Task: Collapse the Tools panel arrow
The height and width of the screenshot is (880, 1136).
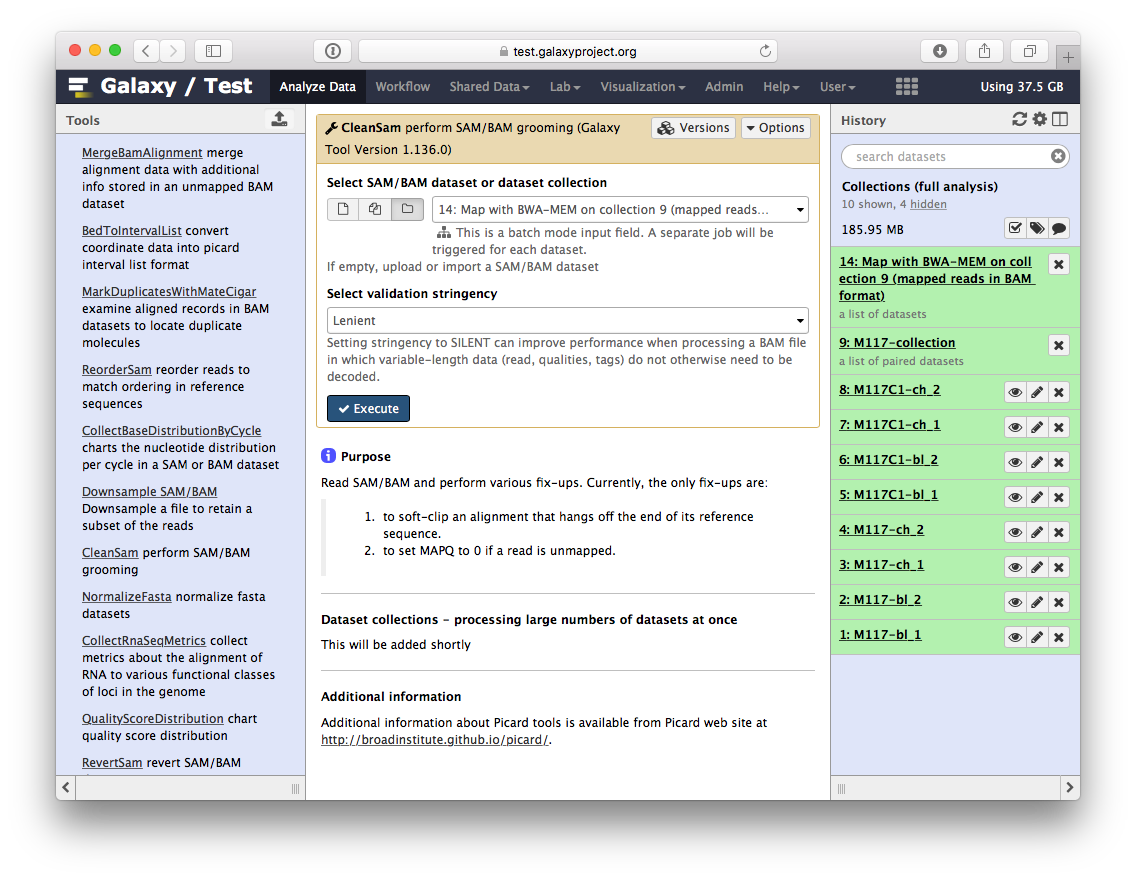Action: (x=66, y=787)
